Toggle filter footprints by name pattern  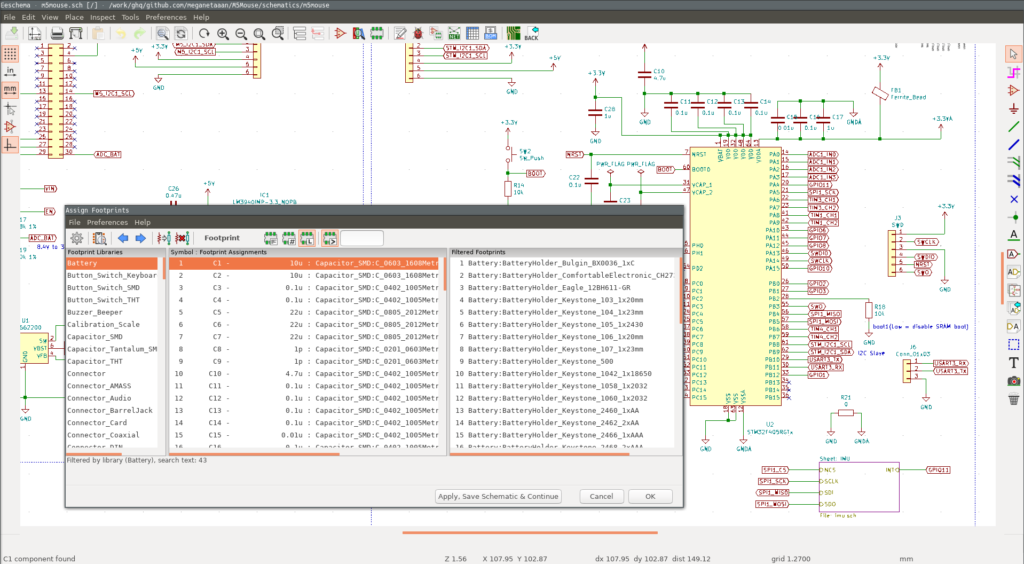tap(329, 238)
